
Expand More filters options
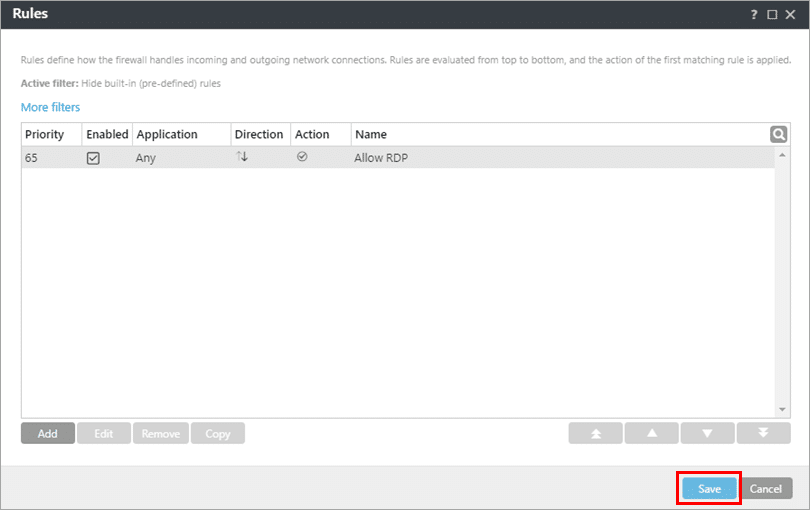tap(50, 107)
